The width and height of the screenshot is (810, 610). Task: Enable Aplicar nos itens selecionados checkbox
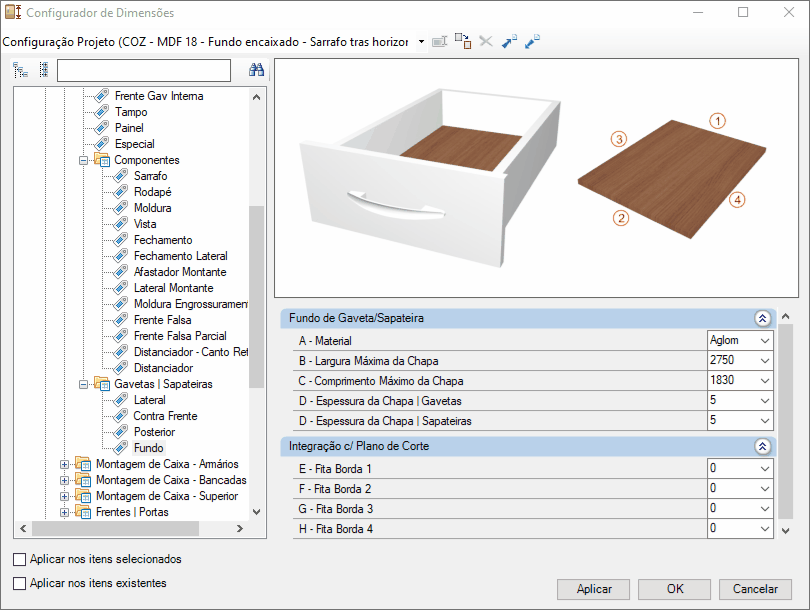20,559
